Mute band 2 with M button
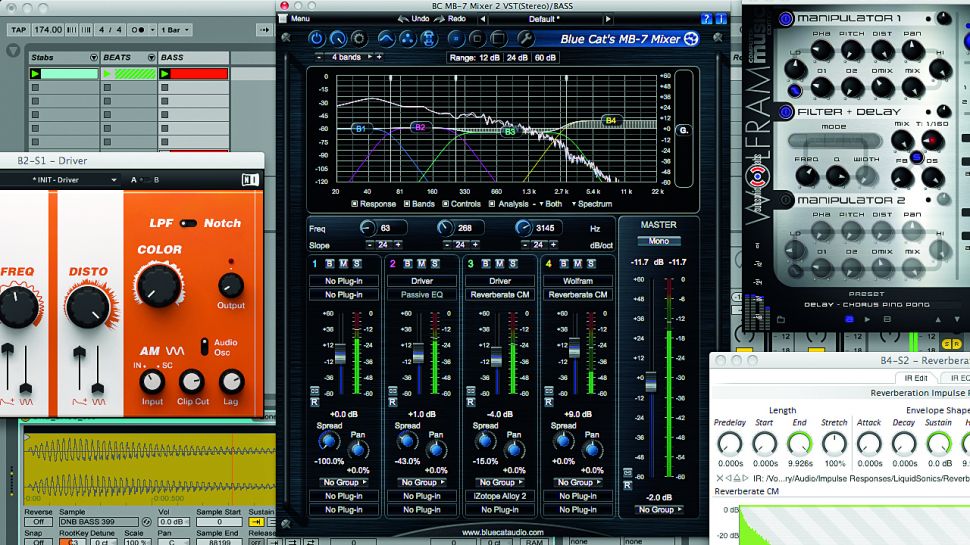The image size is (970, 545). (421, 264)
